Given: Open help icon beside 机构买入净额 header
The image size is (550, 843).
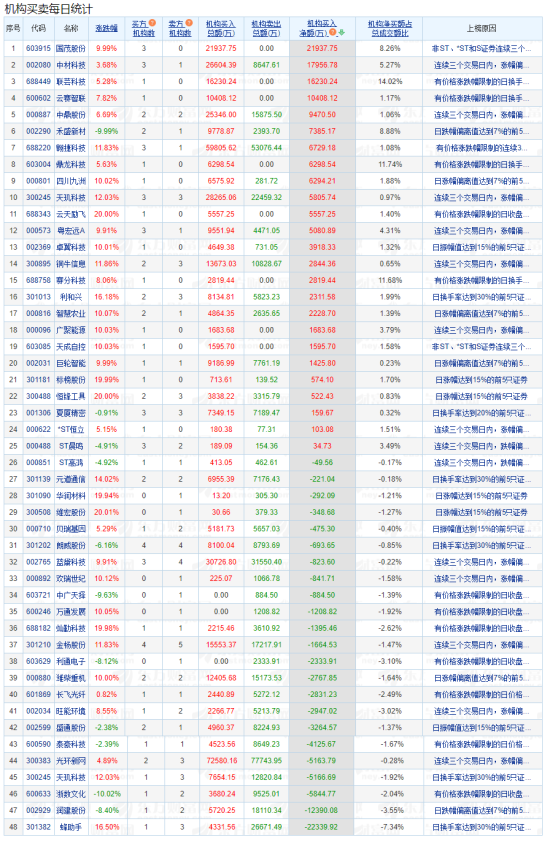Looking at the screenshot, I should point(333,33).
